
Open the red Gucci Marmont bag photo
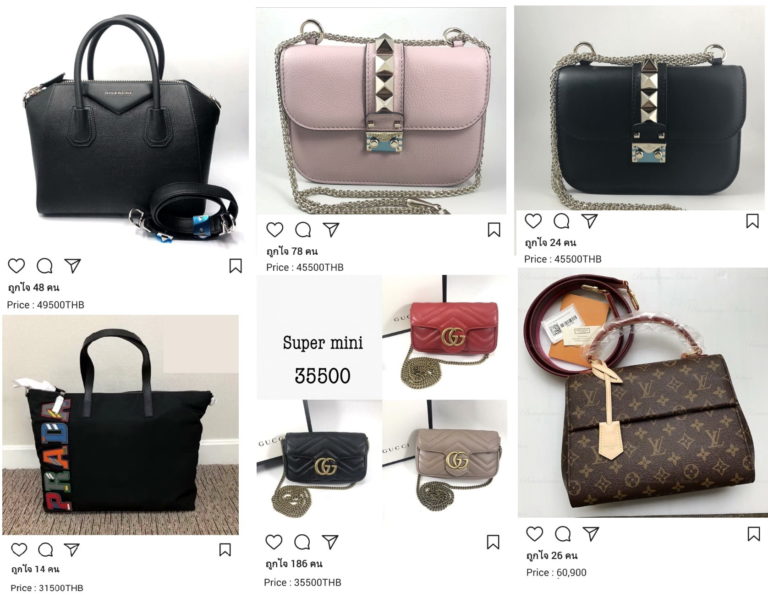(x=445, y=337)
